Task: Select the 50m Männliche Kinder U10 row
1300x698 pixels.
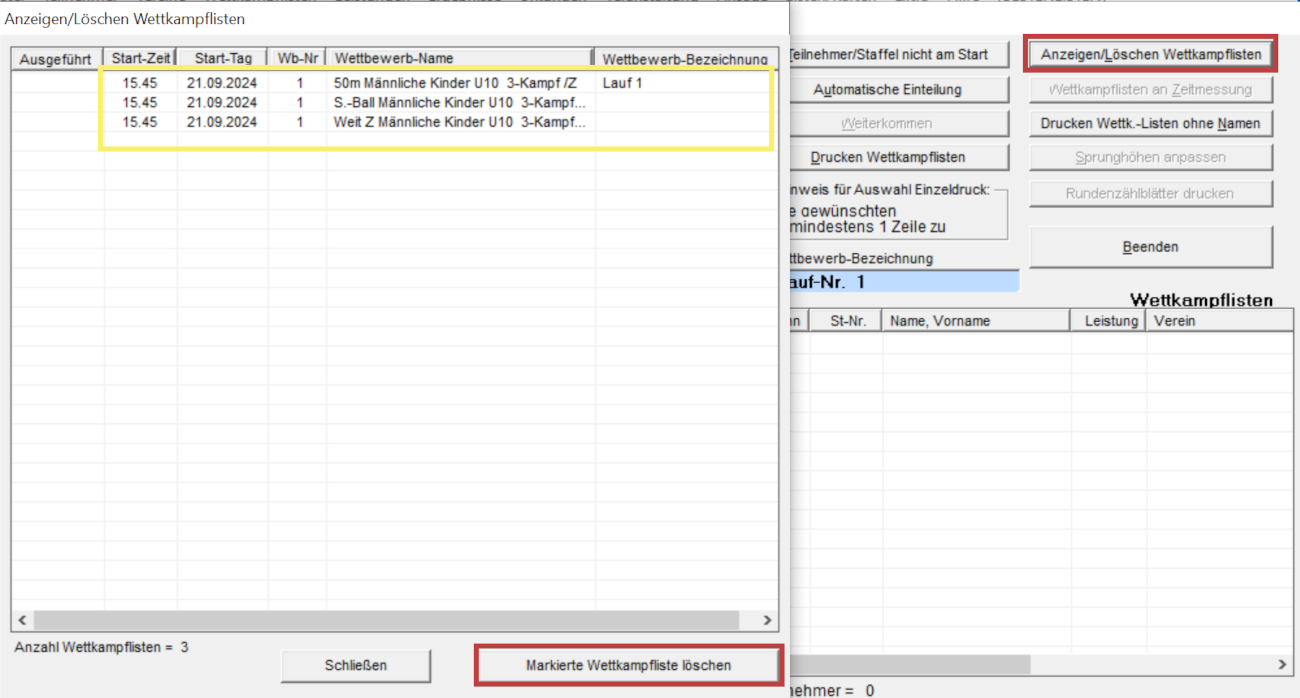Action: click(454, 83)
